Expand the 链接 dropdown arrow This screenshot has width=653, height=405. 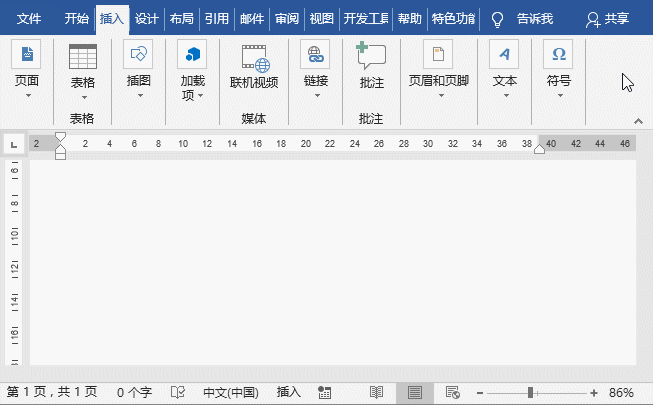317,96
